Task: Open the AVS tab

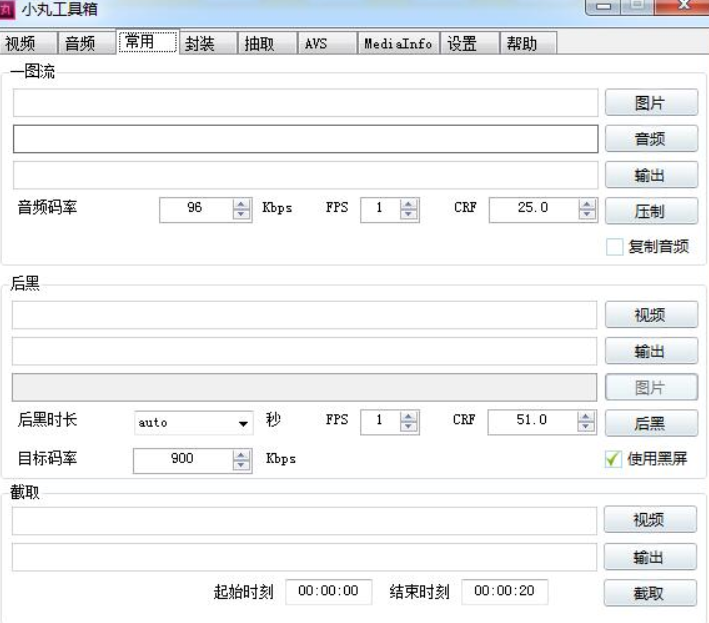Action: click(x=328, y=43)
